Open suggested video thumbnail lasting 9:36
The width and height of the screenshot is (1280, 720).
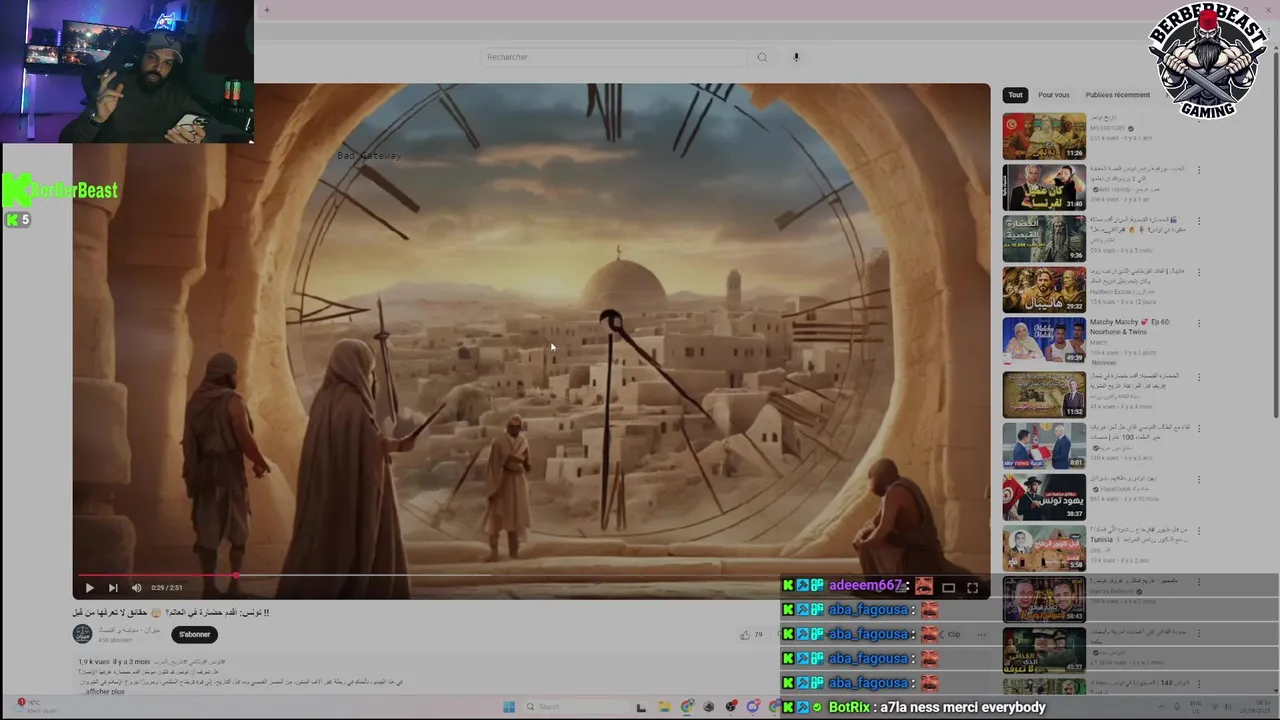(1044, 239)
